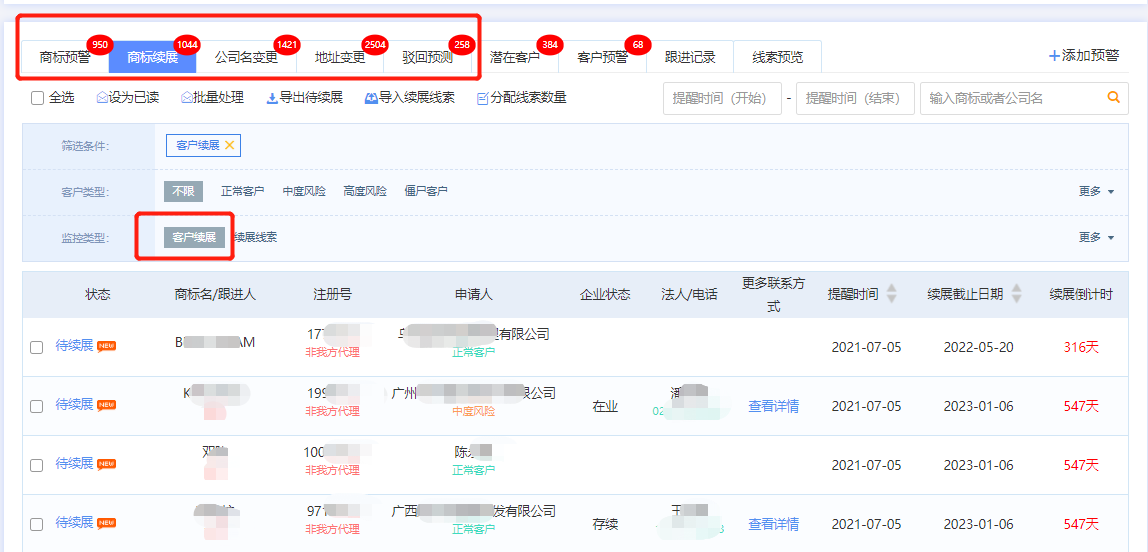This screenshot has width=1148, height=552.
Task: Sort by 续展截止日期 column arrows
Action: (x=1016, y=294)
